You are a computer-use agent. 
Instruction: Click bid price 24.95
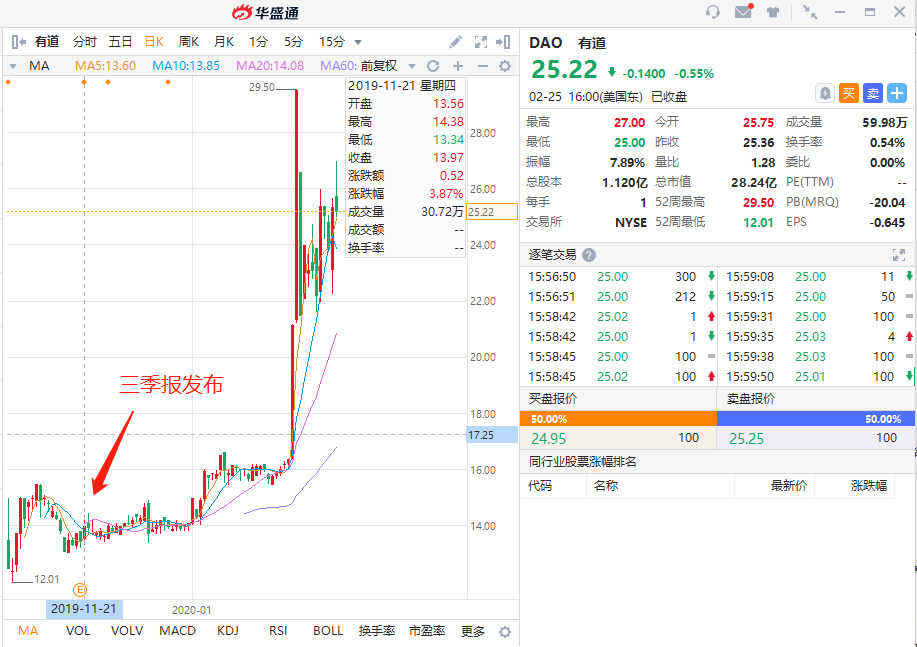(548, 438)
